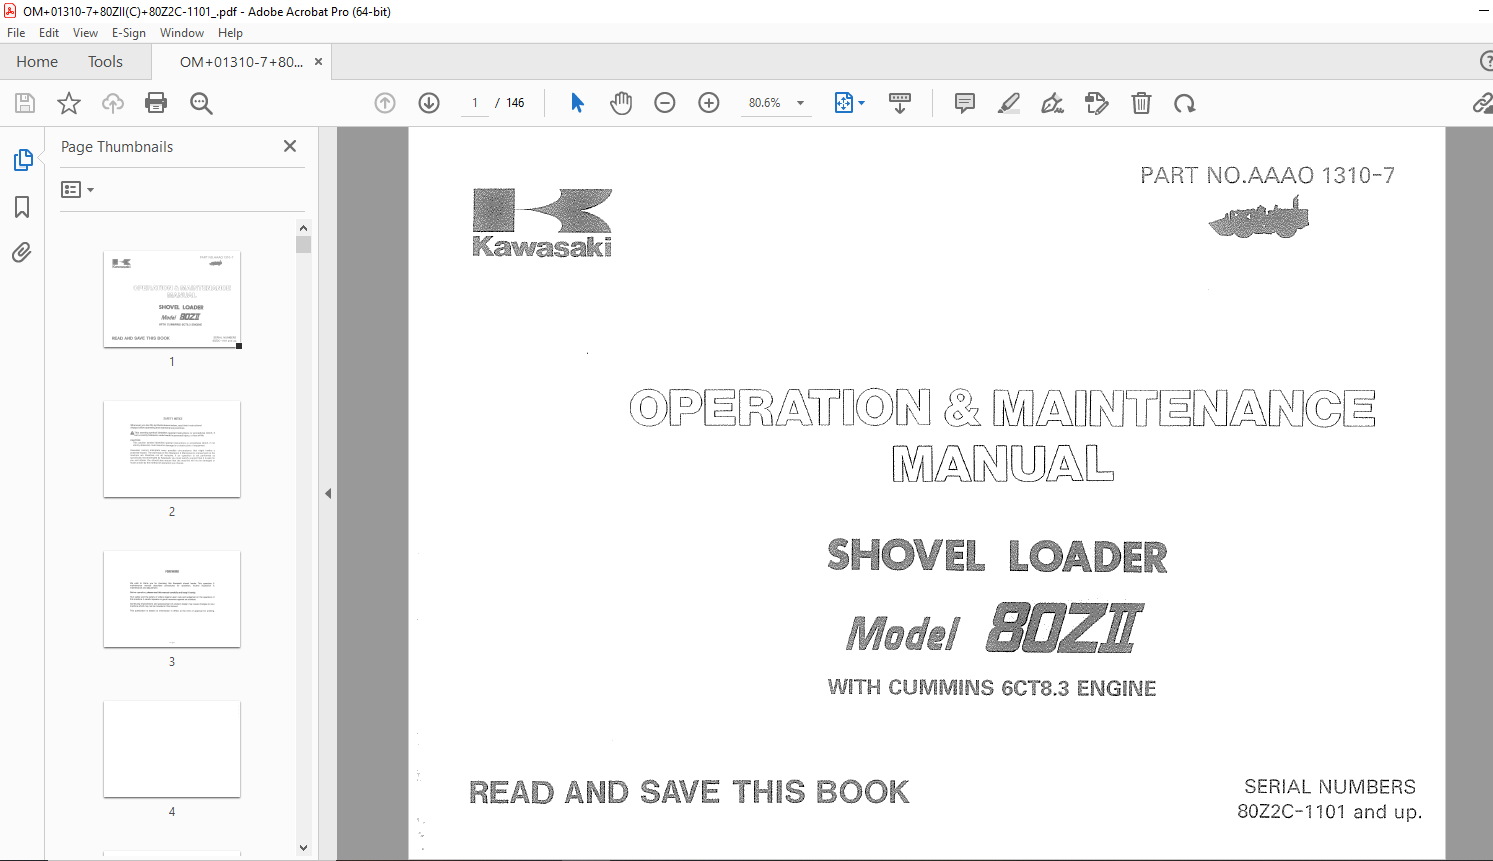Screen dimensions: 1493x861
Task: Open the E-Sign menu
Action: [129, 32]
